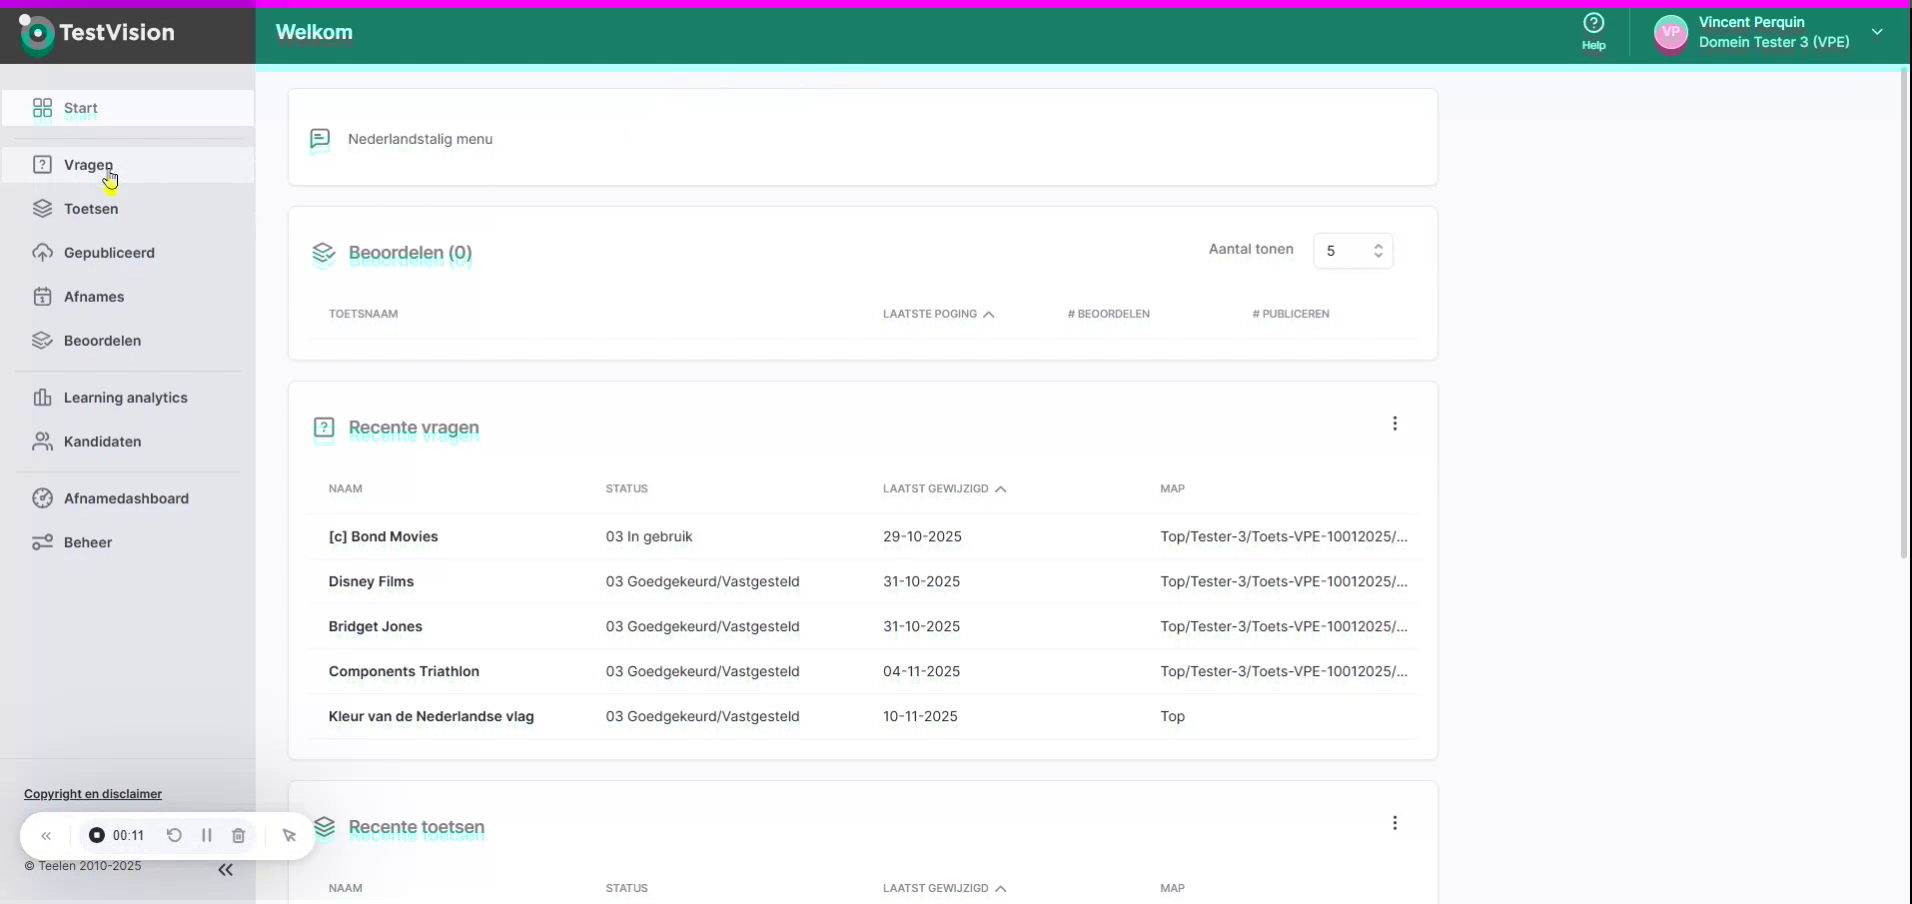Screen dimensions: 1912x904
Task: Select Start in the sidebar menu
Action: (81, 108)
